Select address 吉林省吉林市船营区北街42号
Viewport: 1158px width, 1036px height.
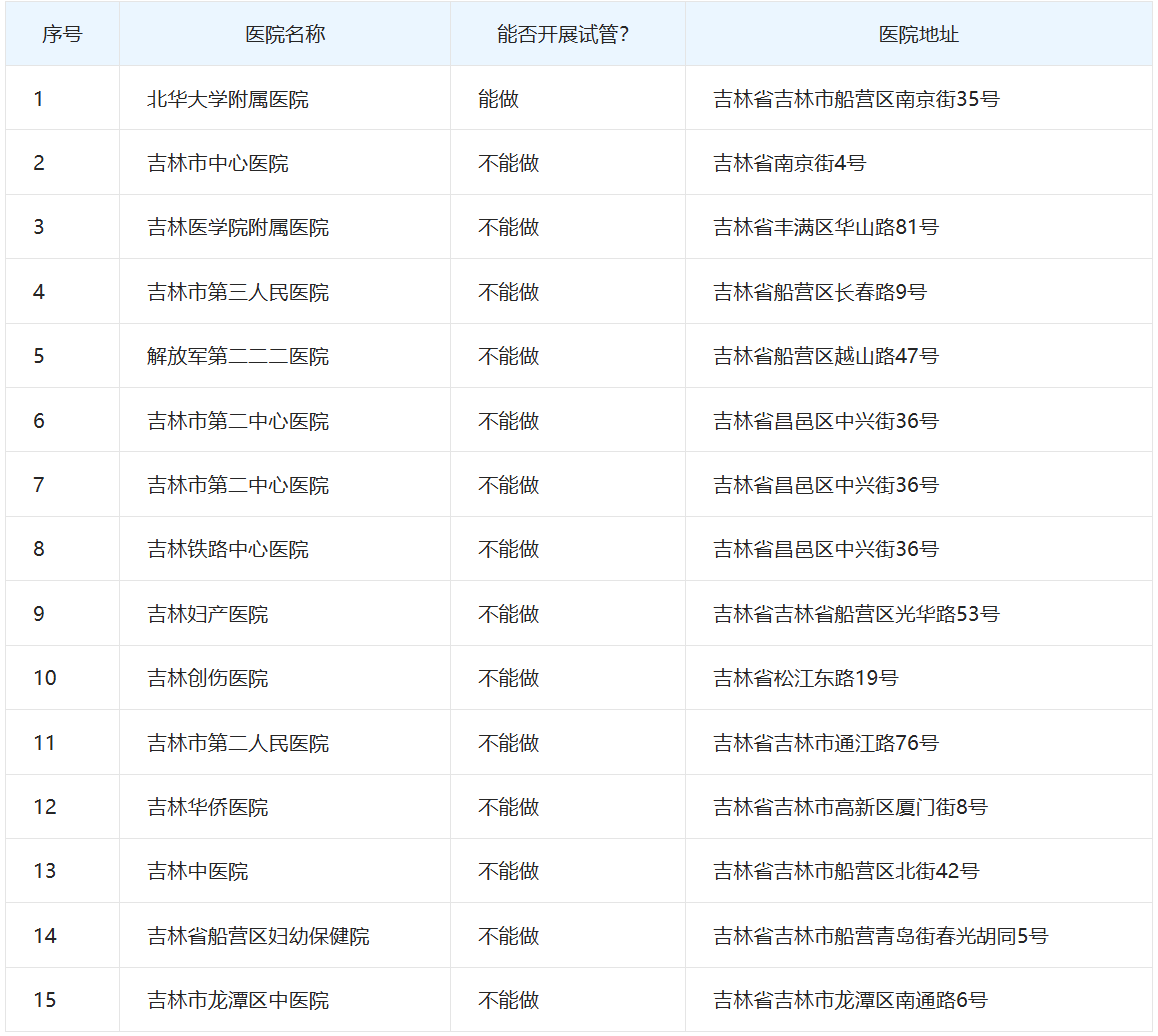pyautogui.click(x=846, y=871)
